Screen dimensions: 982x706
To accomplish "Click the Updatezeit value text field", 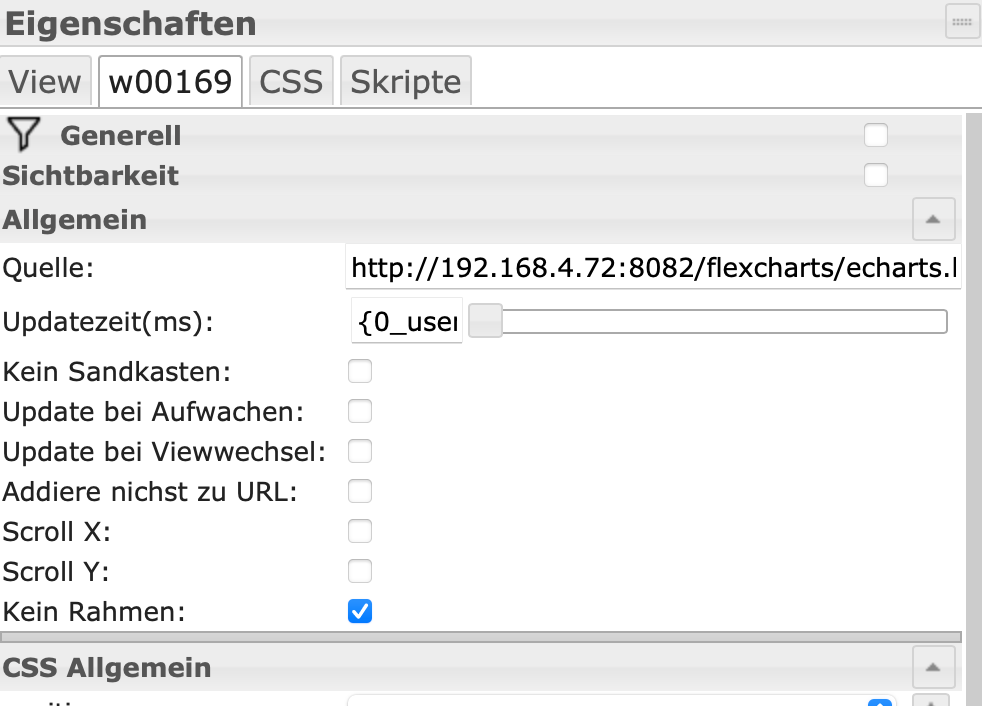I will (x=408, y=321).
